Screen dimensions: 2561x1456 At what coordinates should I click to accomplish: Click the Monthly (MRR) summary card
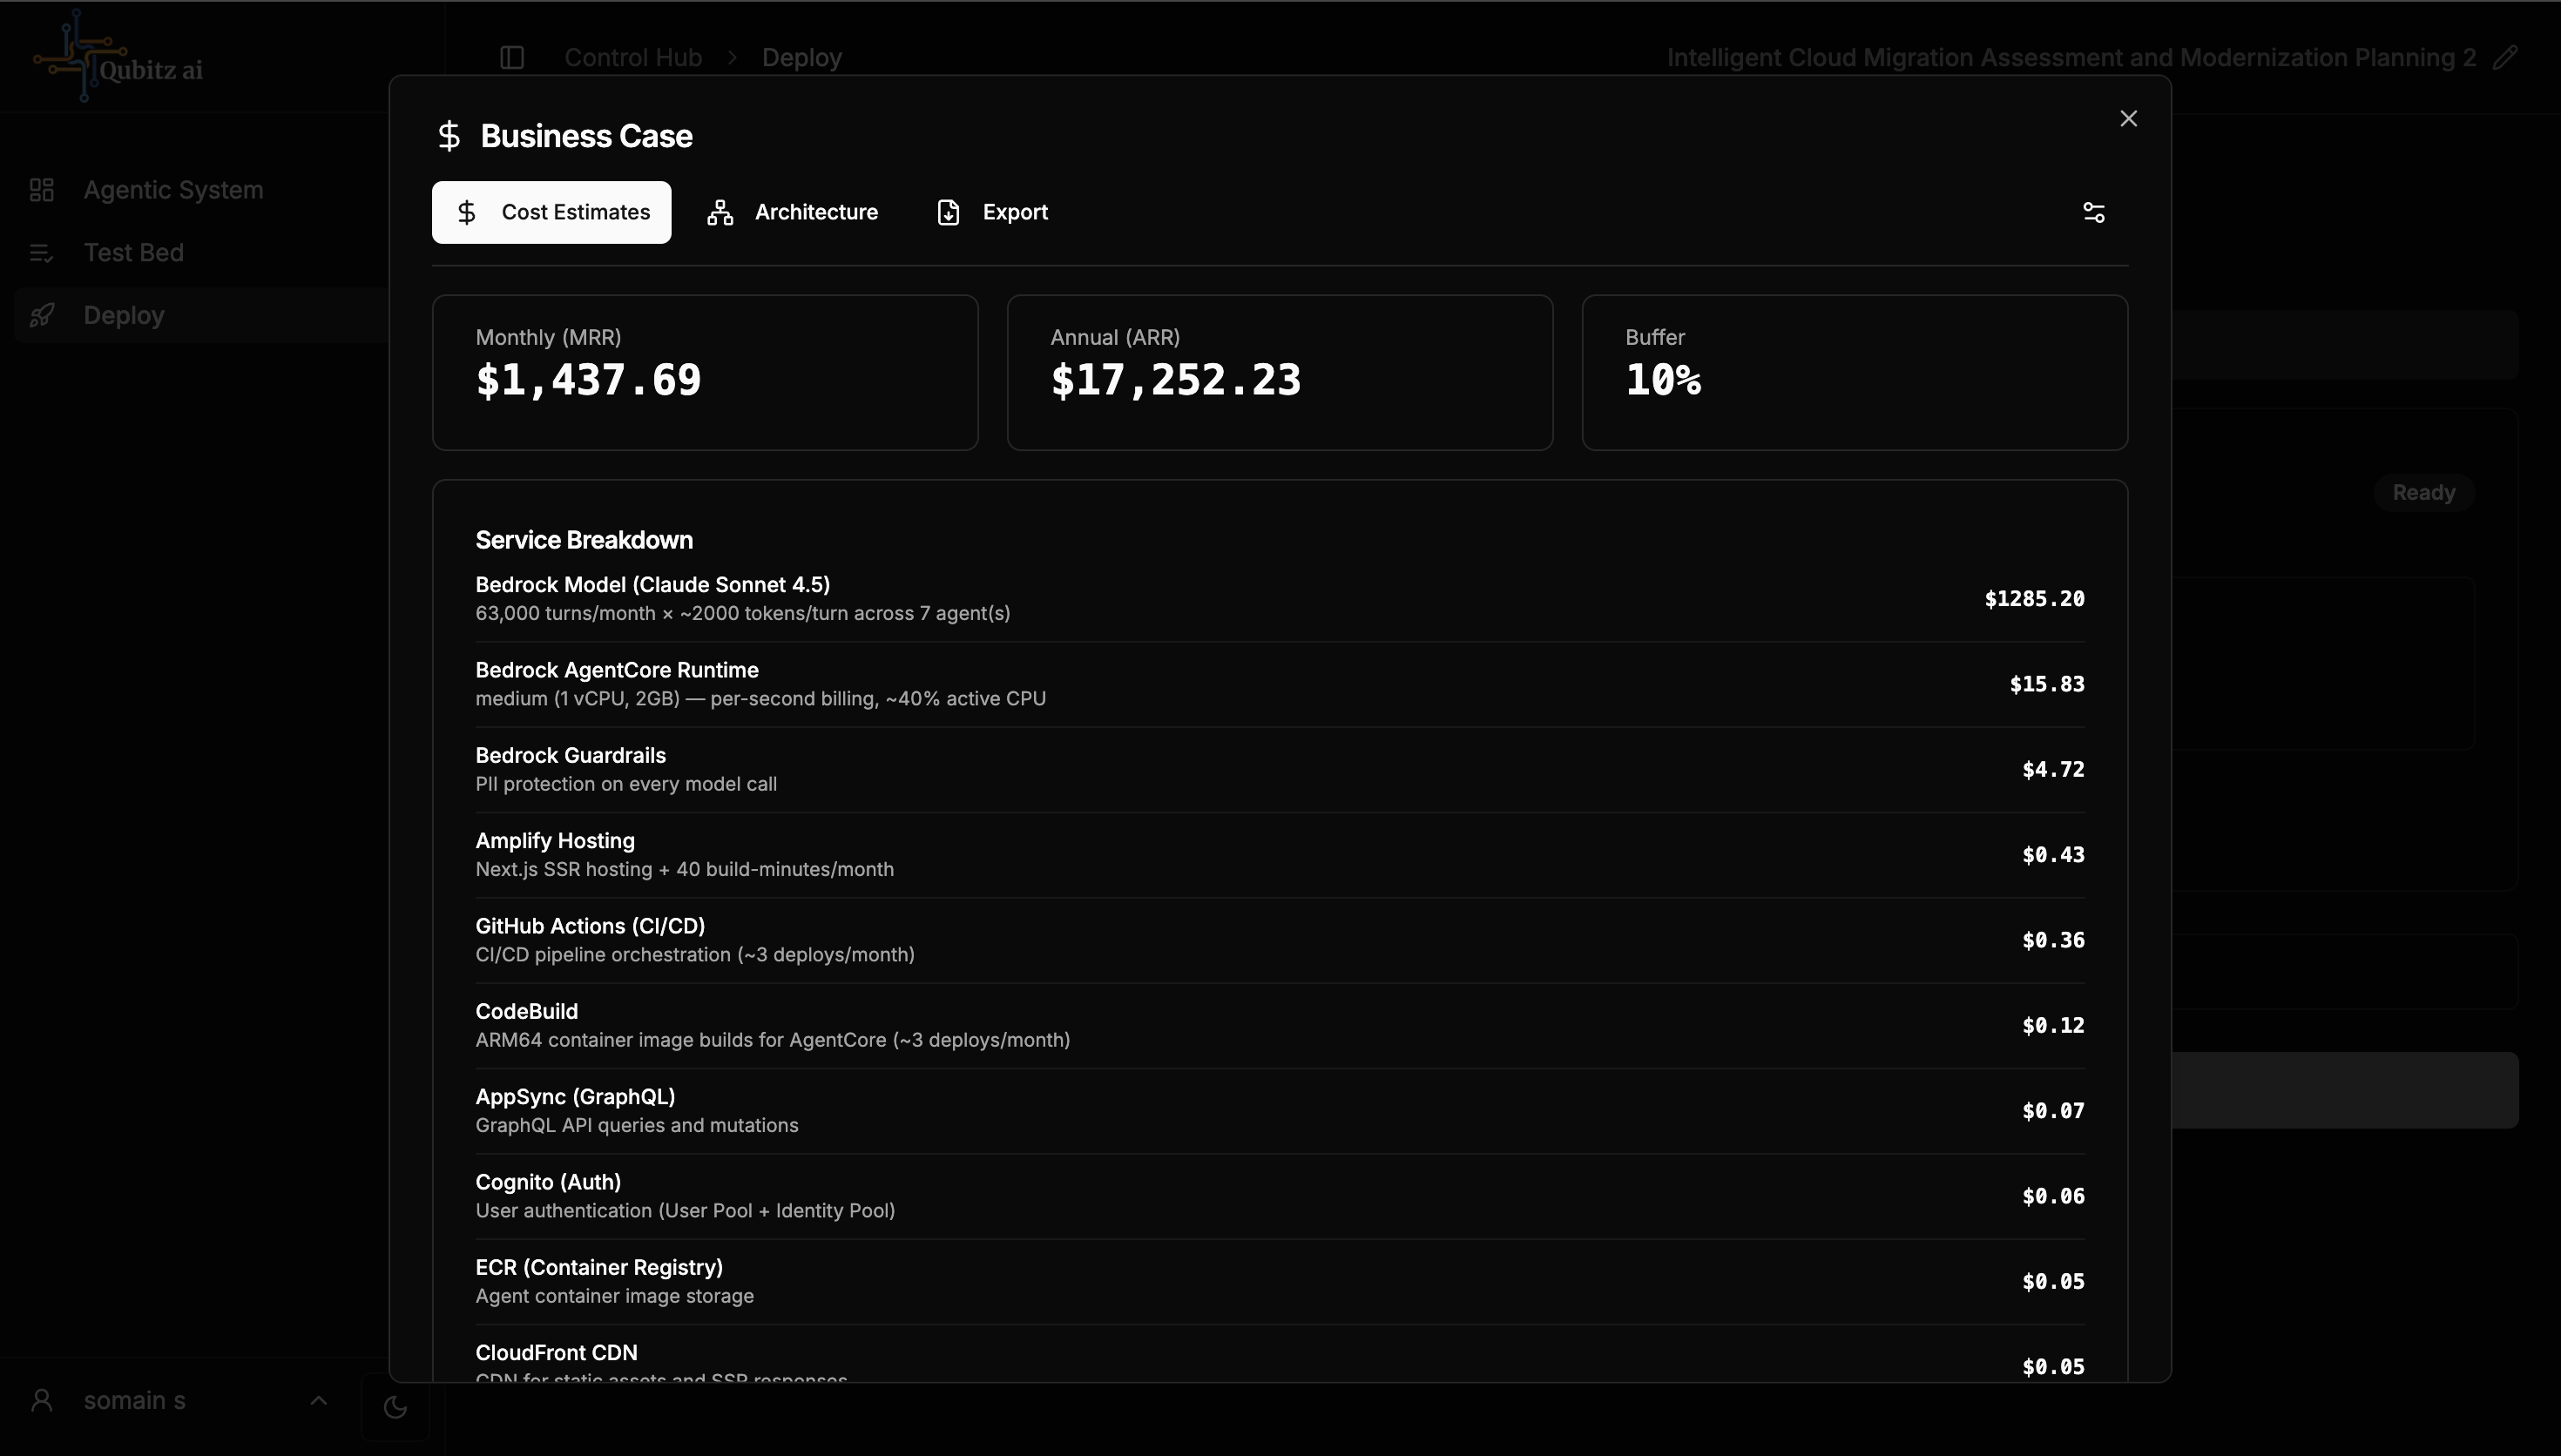coord(705,372)
